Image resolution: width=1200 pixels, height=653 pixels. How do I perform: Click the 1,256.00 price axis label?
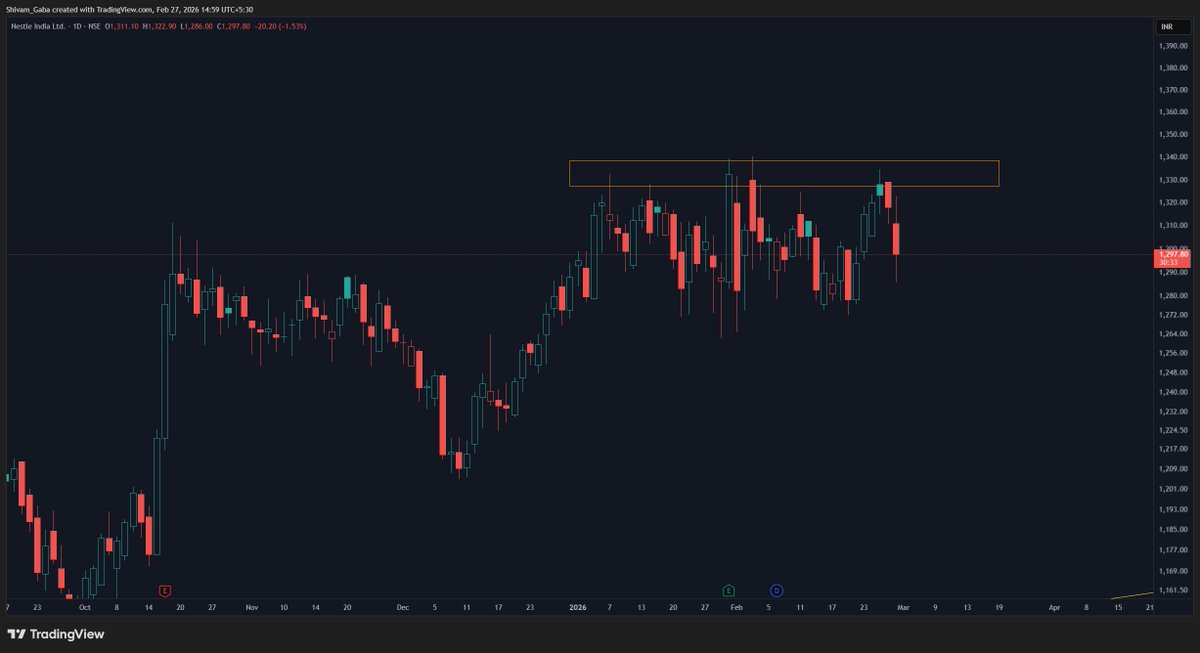click(1171, 353)
